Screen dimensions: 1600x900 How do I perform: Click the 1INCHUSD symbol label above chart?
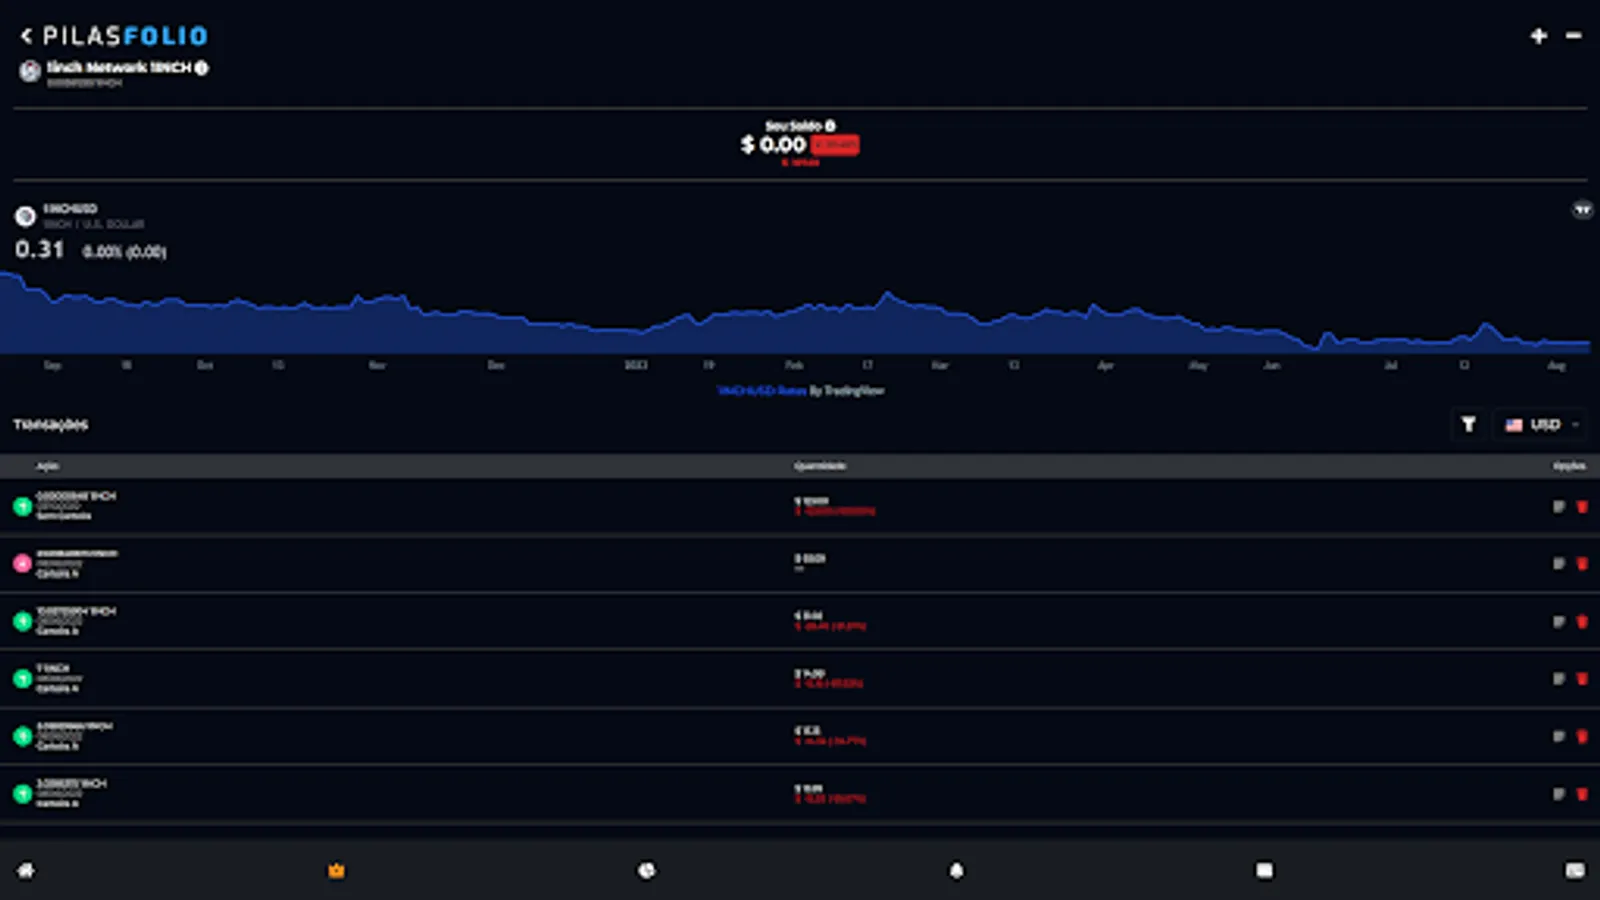tap(70, 209)
